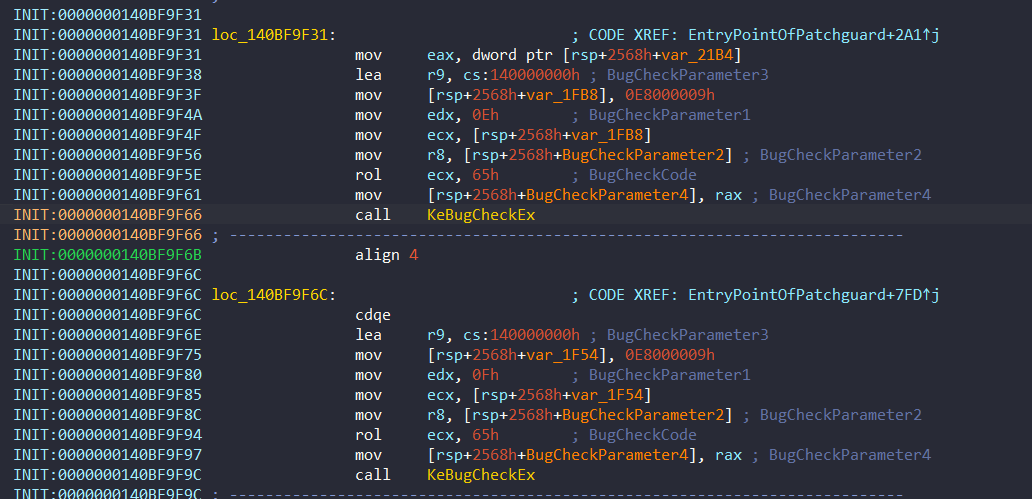Screen dimensions: 1032x499
Task: Click BugCheckParameter4 operand at 140BF9F61
Action: 608,195
